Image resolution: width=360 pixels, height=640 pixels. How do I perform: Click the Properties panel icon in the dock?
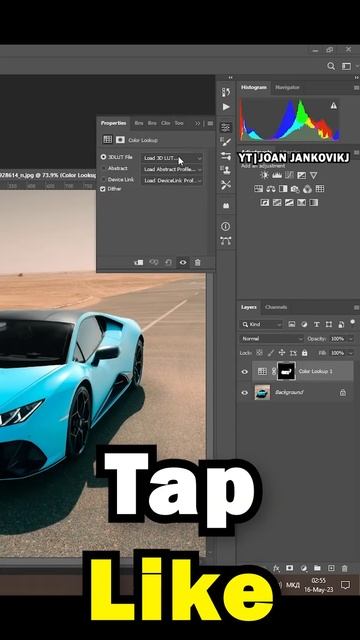pos(226,127)
